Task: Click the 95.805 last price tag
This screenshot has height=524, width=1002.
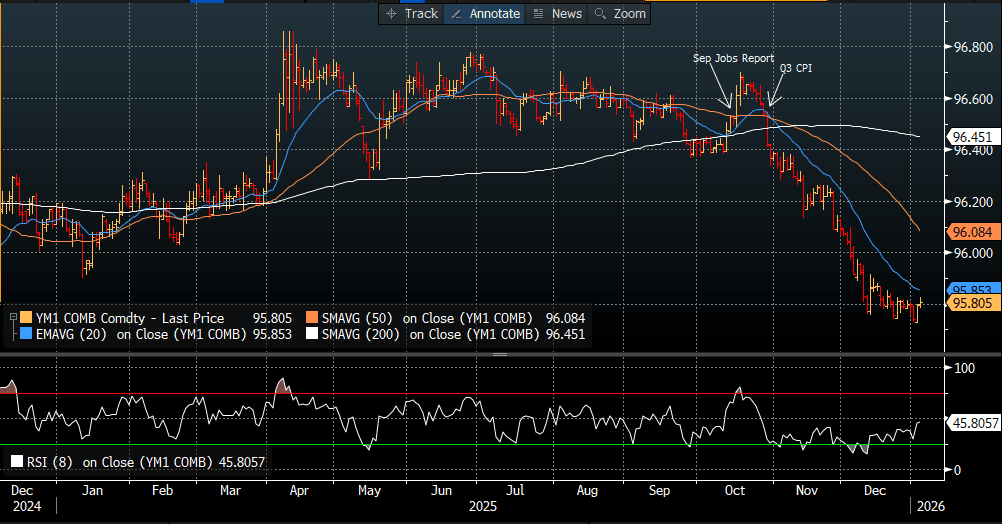Action: (973, 303)
